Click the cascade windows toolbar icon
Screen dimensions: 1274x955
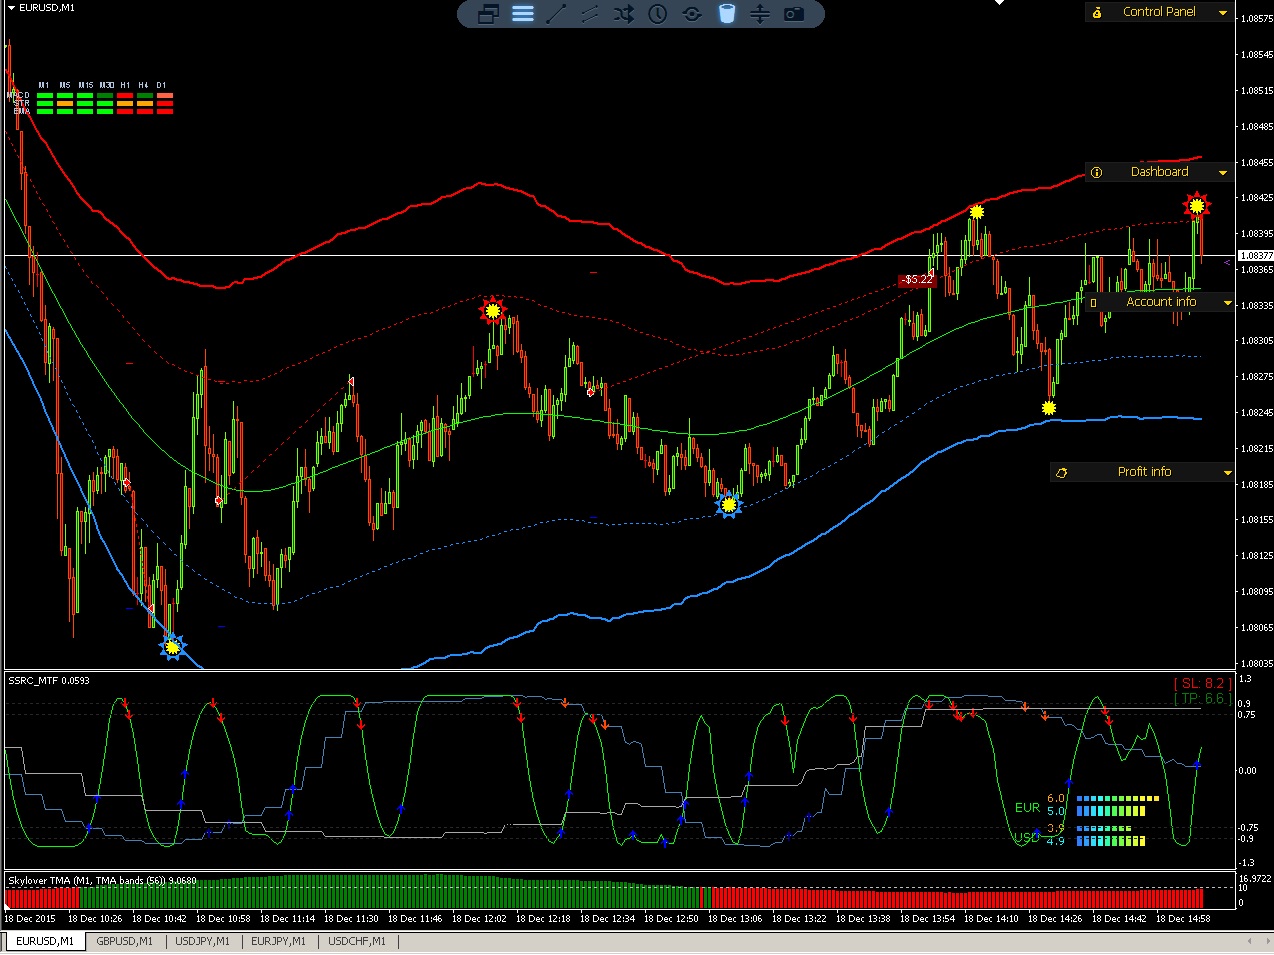pos(488,14)
